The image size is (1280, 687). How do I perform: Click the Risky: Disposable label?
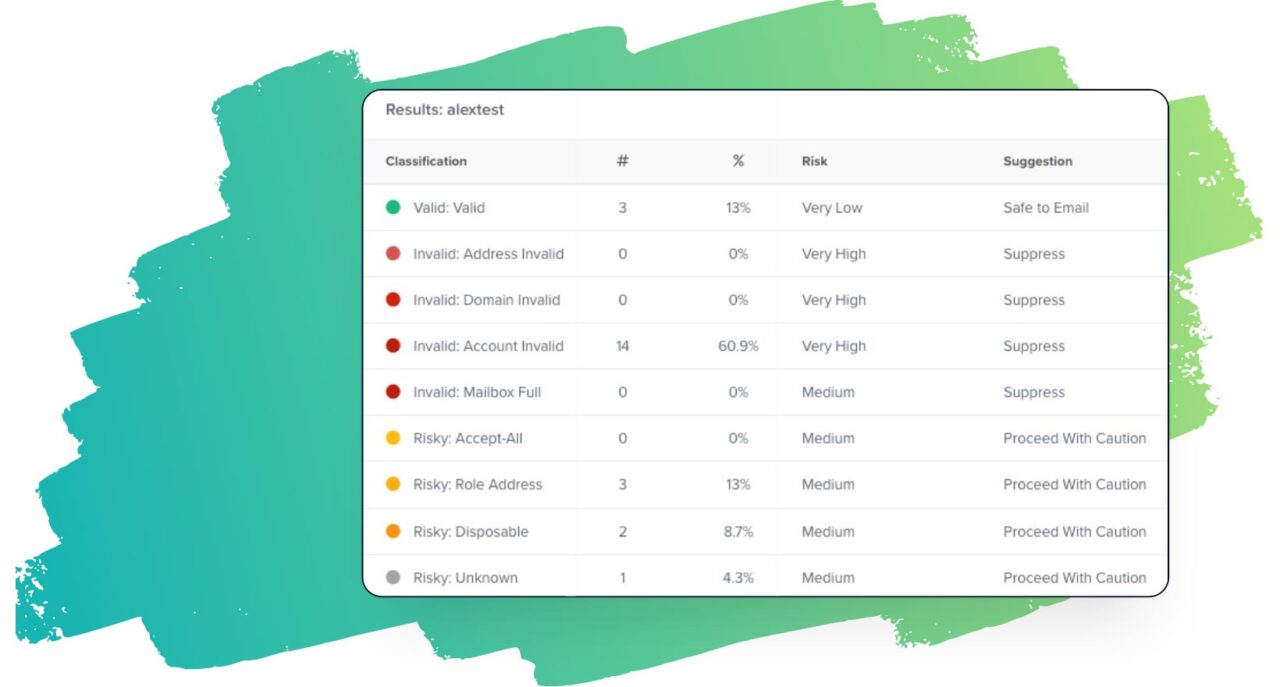[470, 531]
